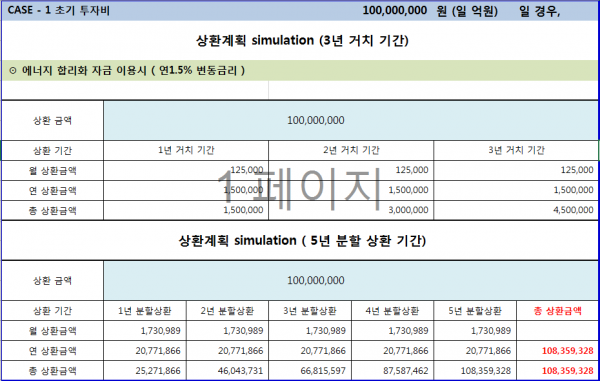600x381 pixels.
Task: Click the 2년 거치 기간 column header
Action: pyautogui.click(x=351, y=150)
